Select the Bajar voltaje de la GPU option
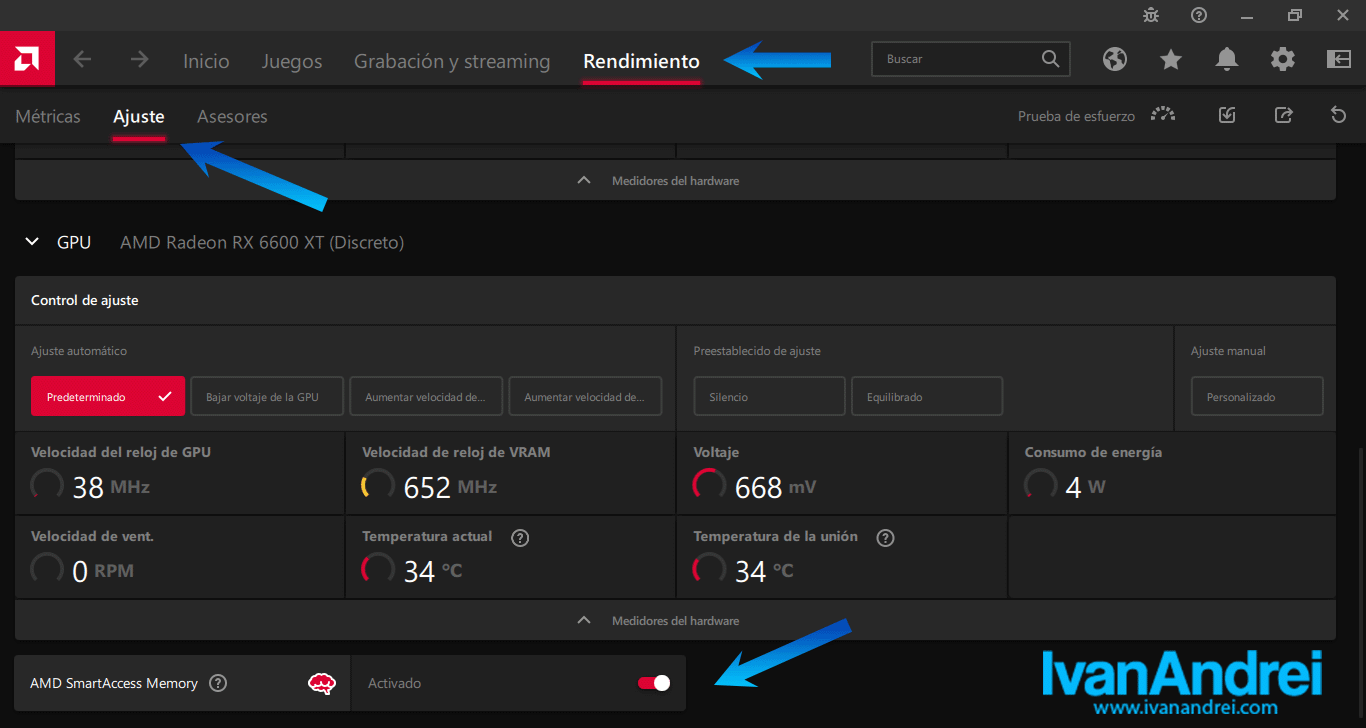This screenshot has width=1366, height=728. (x=266, y=396)
